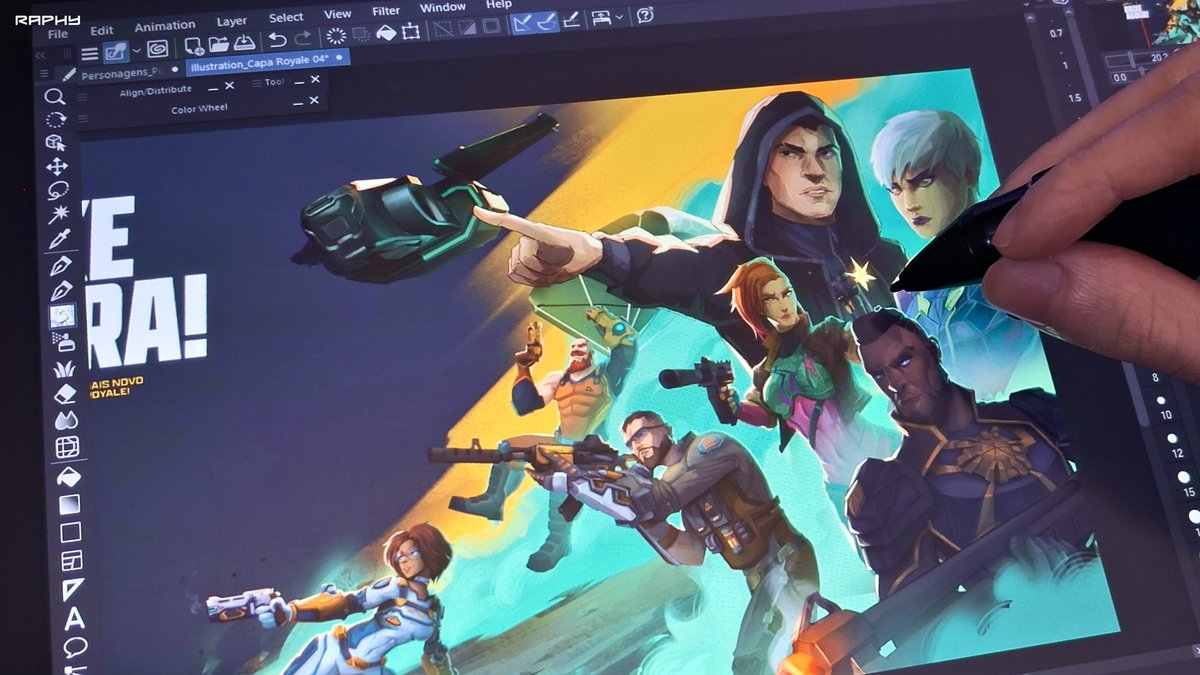Select the Pencil tool
The image size is (1200, 675).
[61, 291]
